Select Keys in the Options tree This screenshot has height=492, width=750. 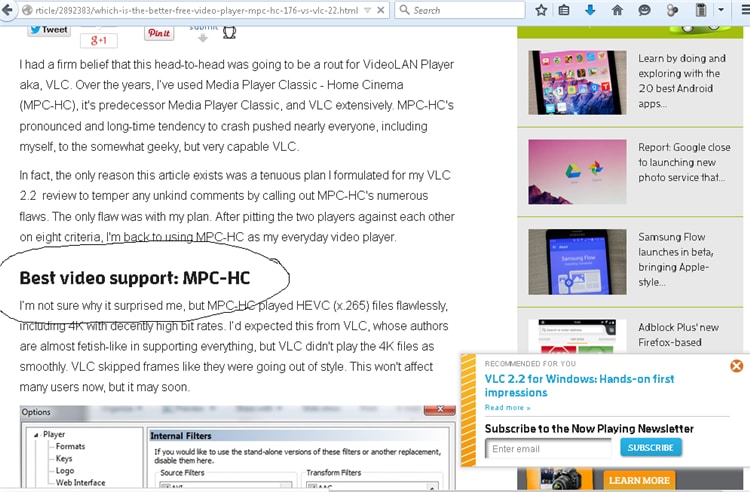64,458
